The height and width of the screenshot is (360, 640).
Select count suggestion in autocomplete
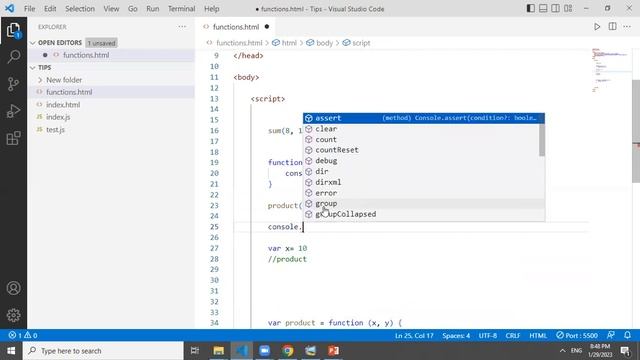point(421,140)
